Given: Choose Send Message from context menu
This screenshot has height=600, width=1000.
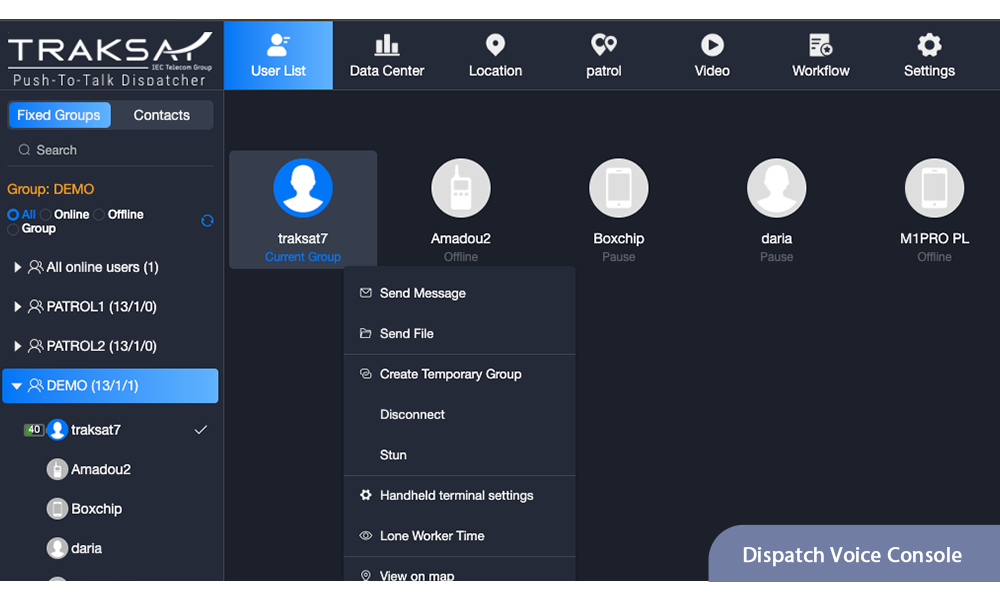Looking at the screenshot, I should (422, 294).
